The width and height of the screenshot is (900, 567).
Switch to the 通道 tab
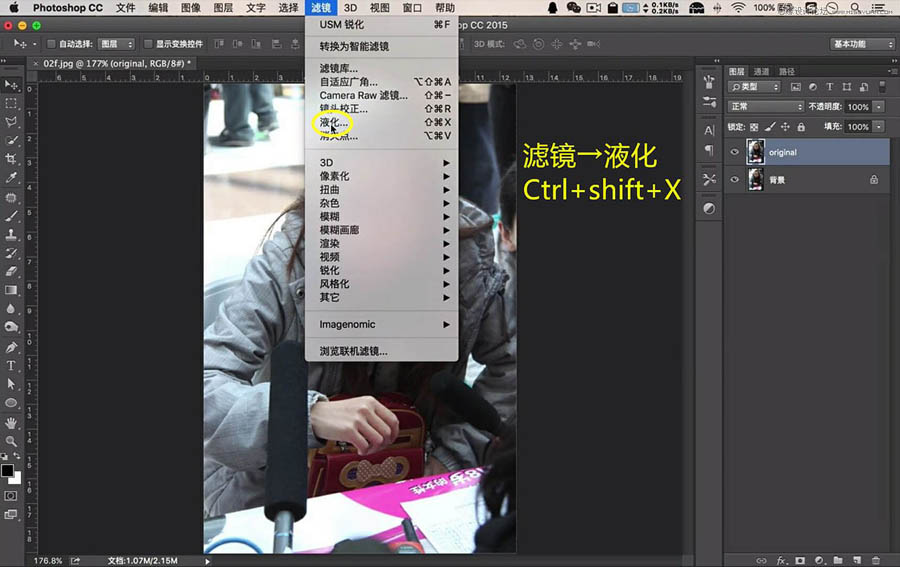point(761,72)
